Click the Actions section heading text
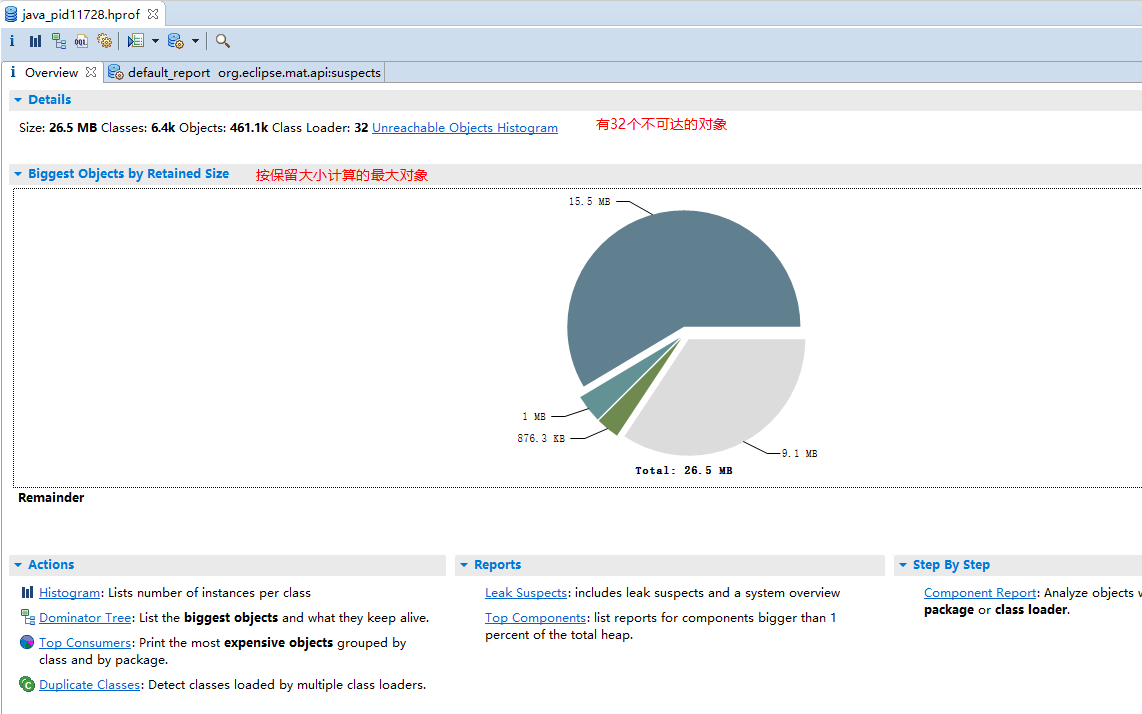 pos(51,565)
